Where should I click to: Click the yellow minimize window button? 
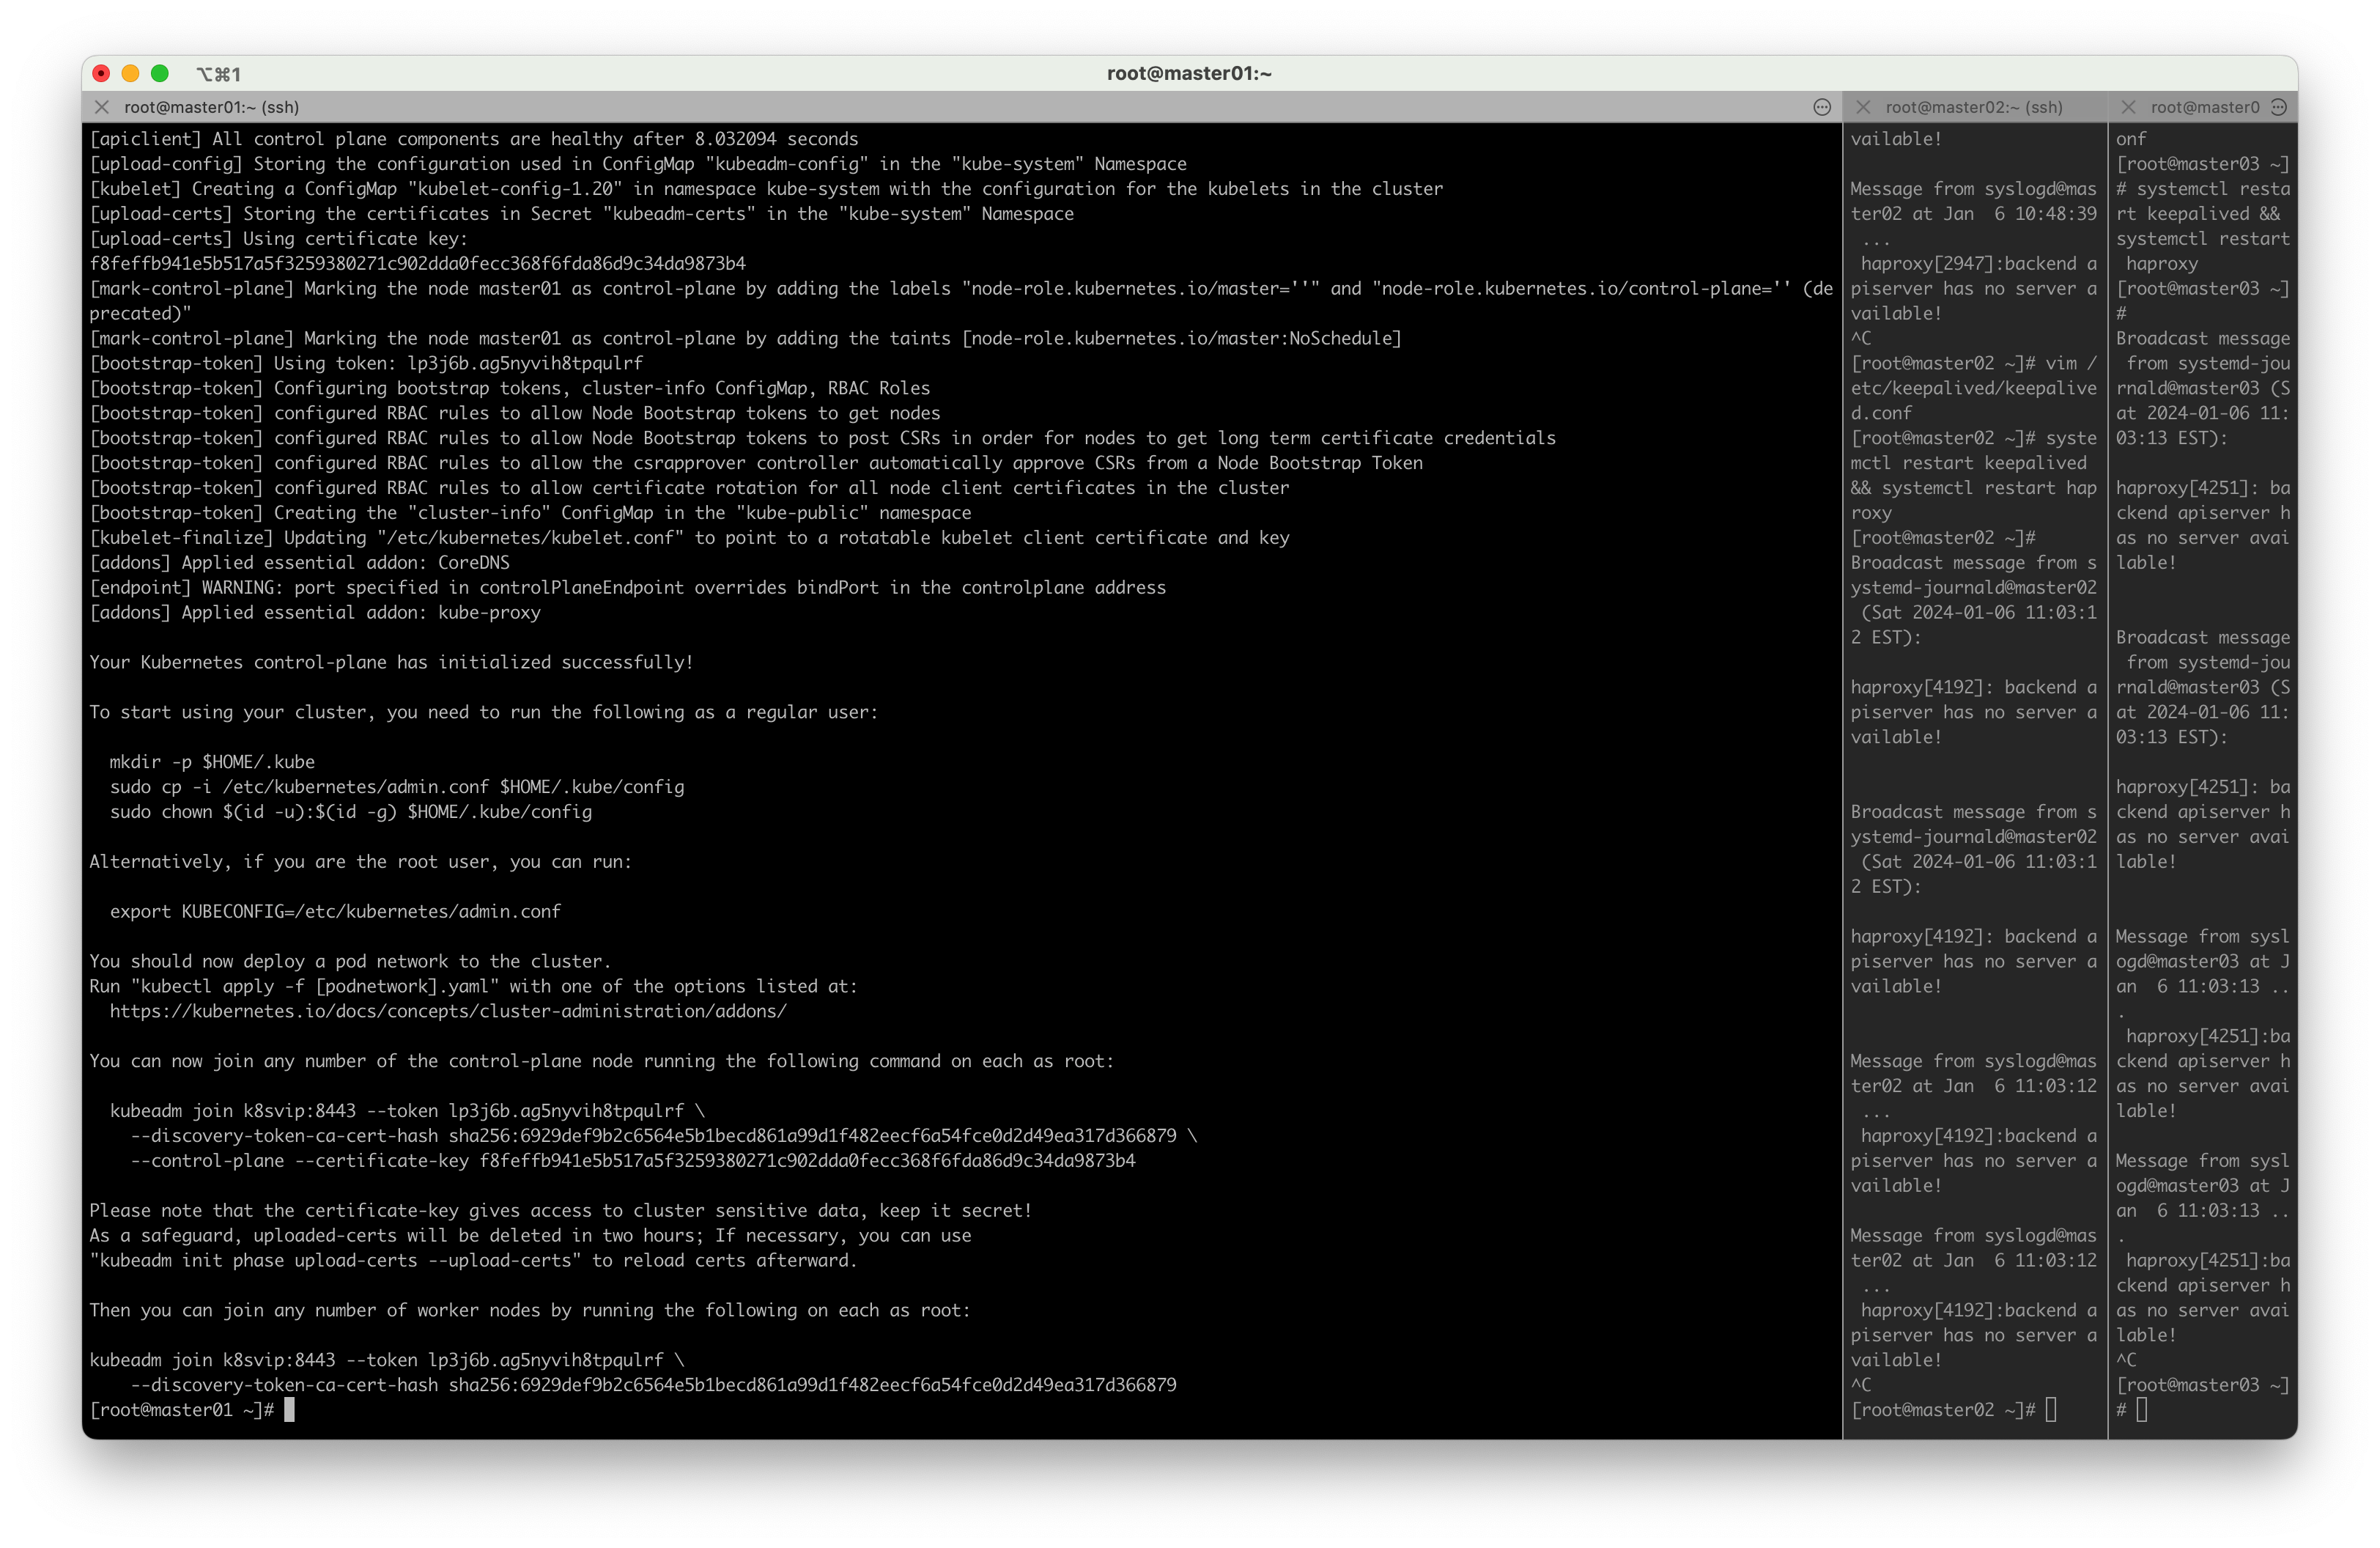pyautogui.click(x=130, y=73)
